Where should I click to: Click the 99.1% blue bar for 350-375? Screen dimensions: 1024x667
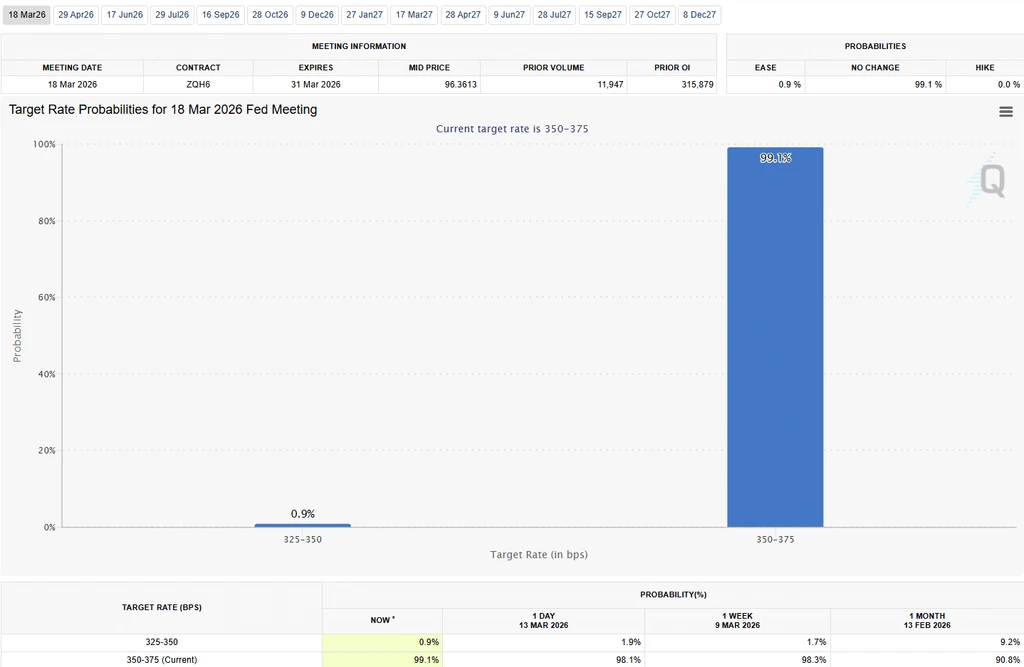tap(775, 337)
